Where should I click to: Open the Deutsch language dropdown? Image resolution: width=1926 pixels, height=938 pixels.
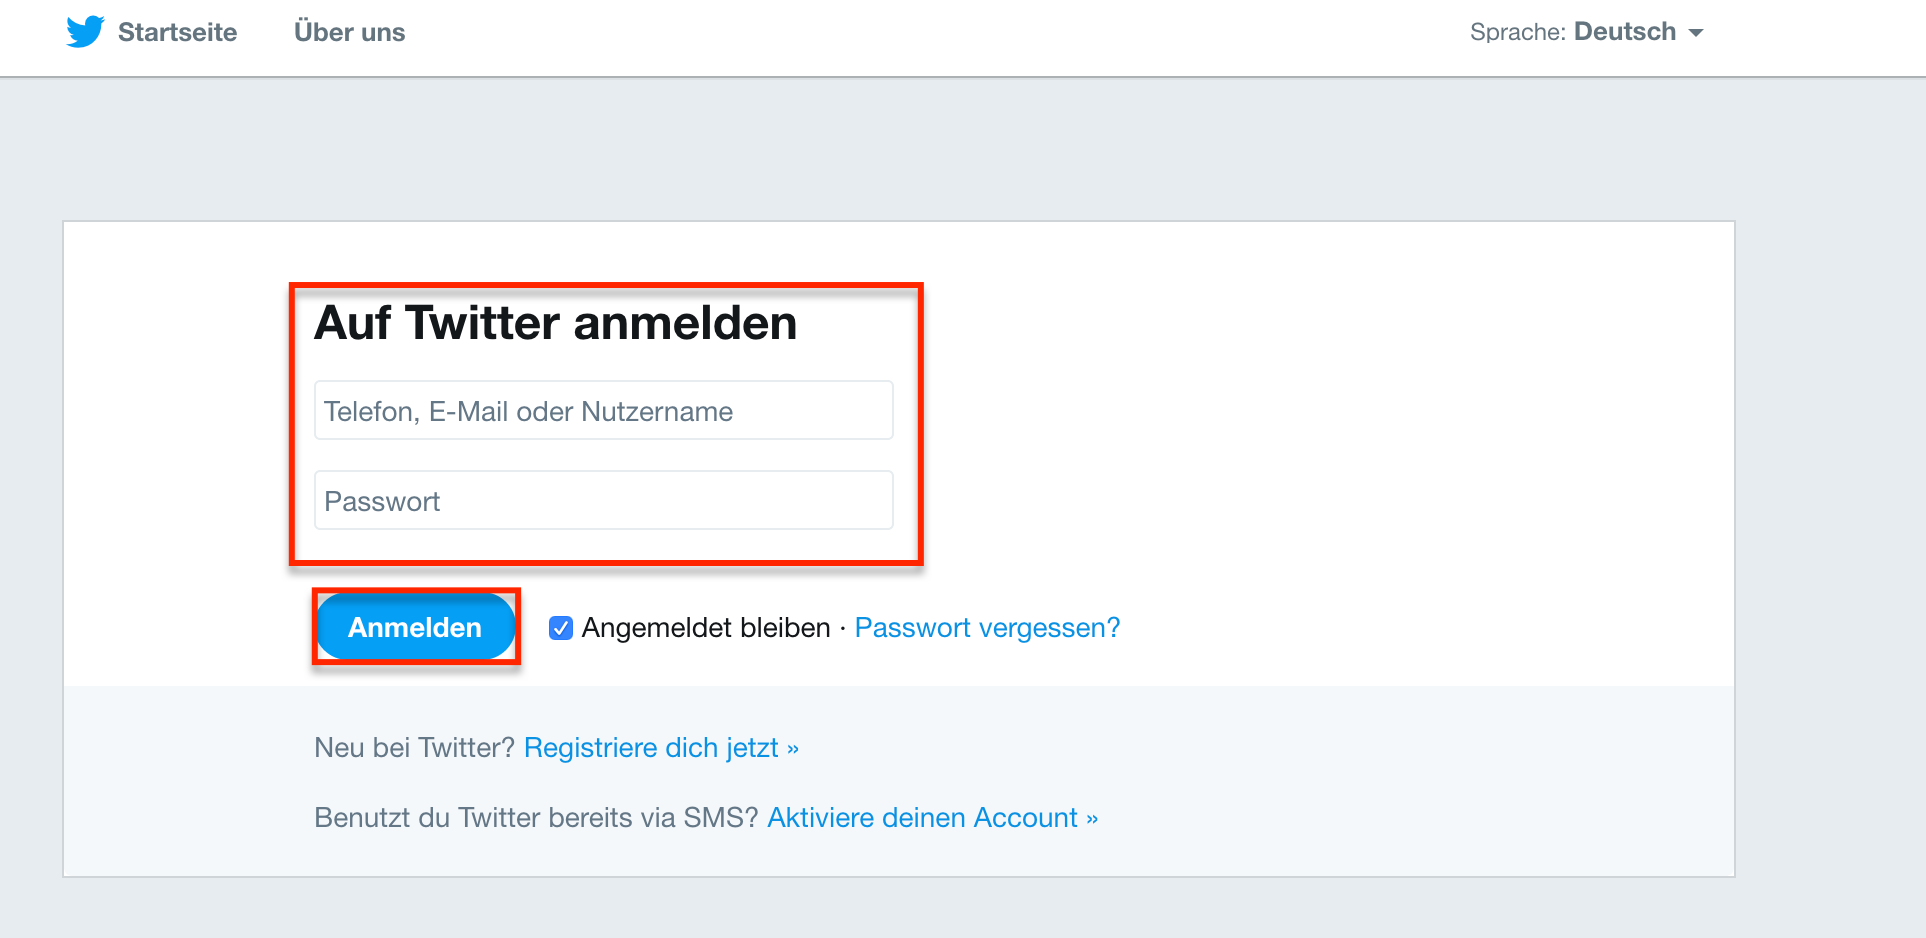pos(1624,32)
